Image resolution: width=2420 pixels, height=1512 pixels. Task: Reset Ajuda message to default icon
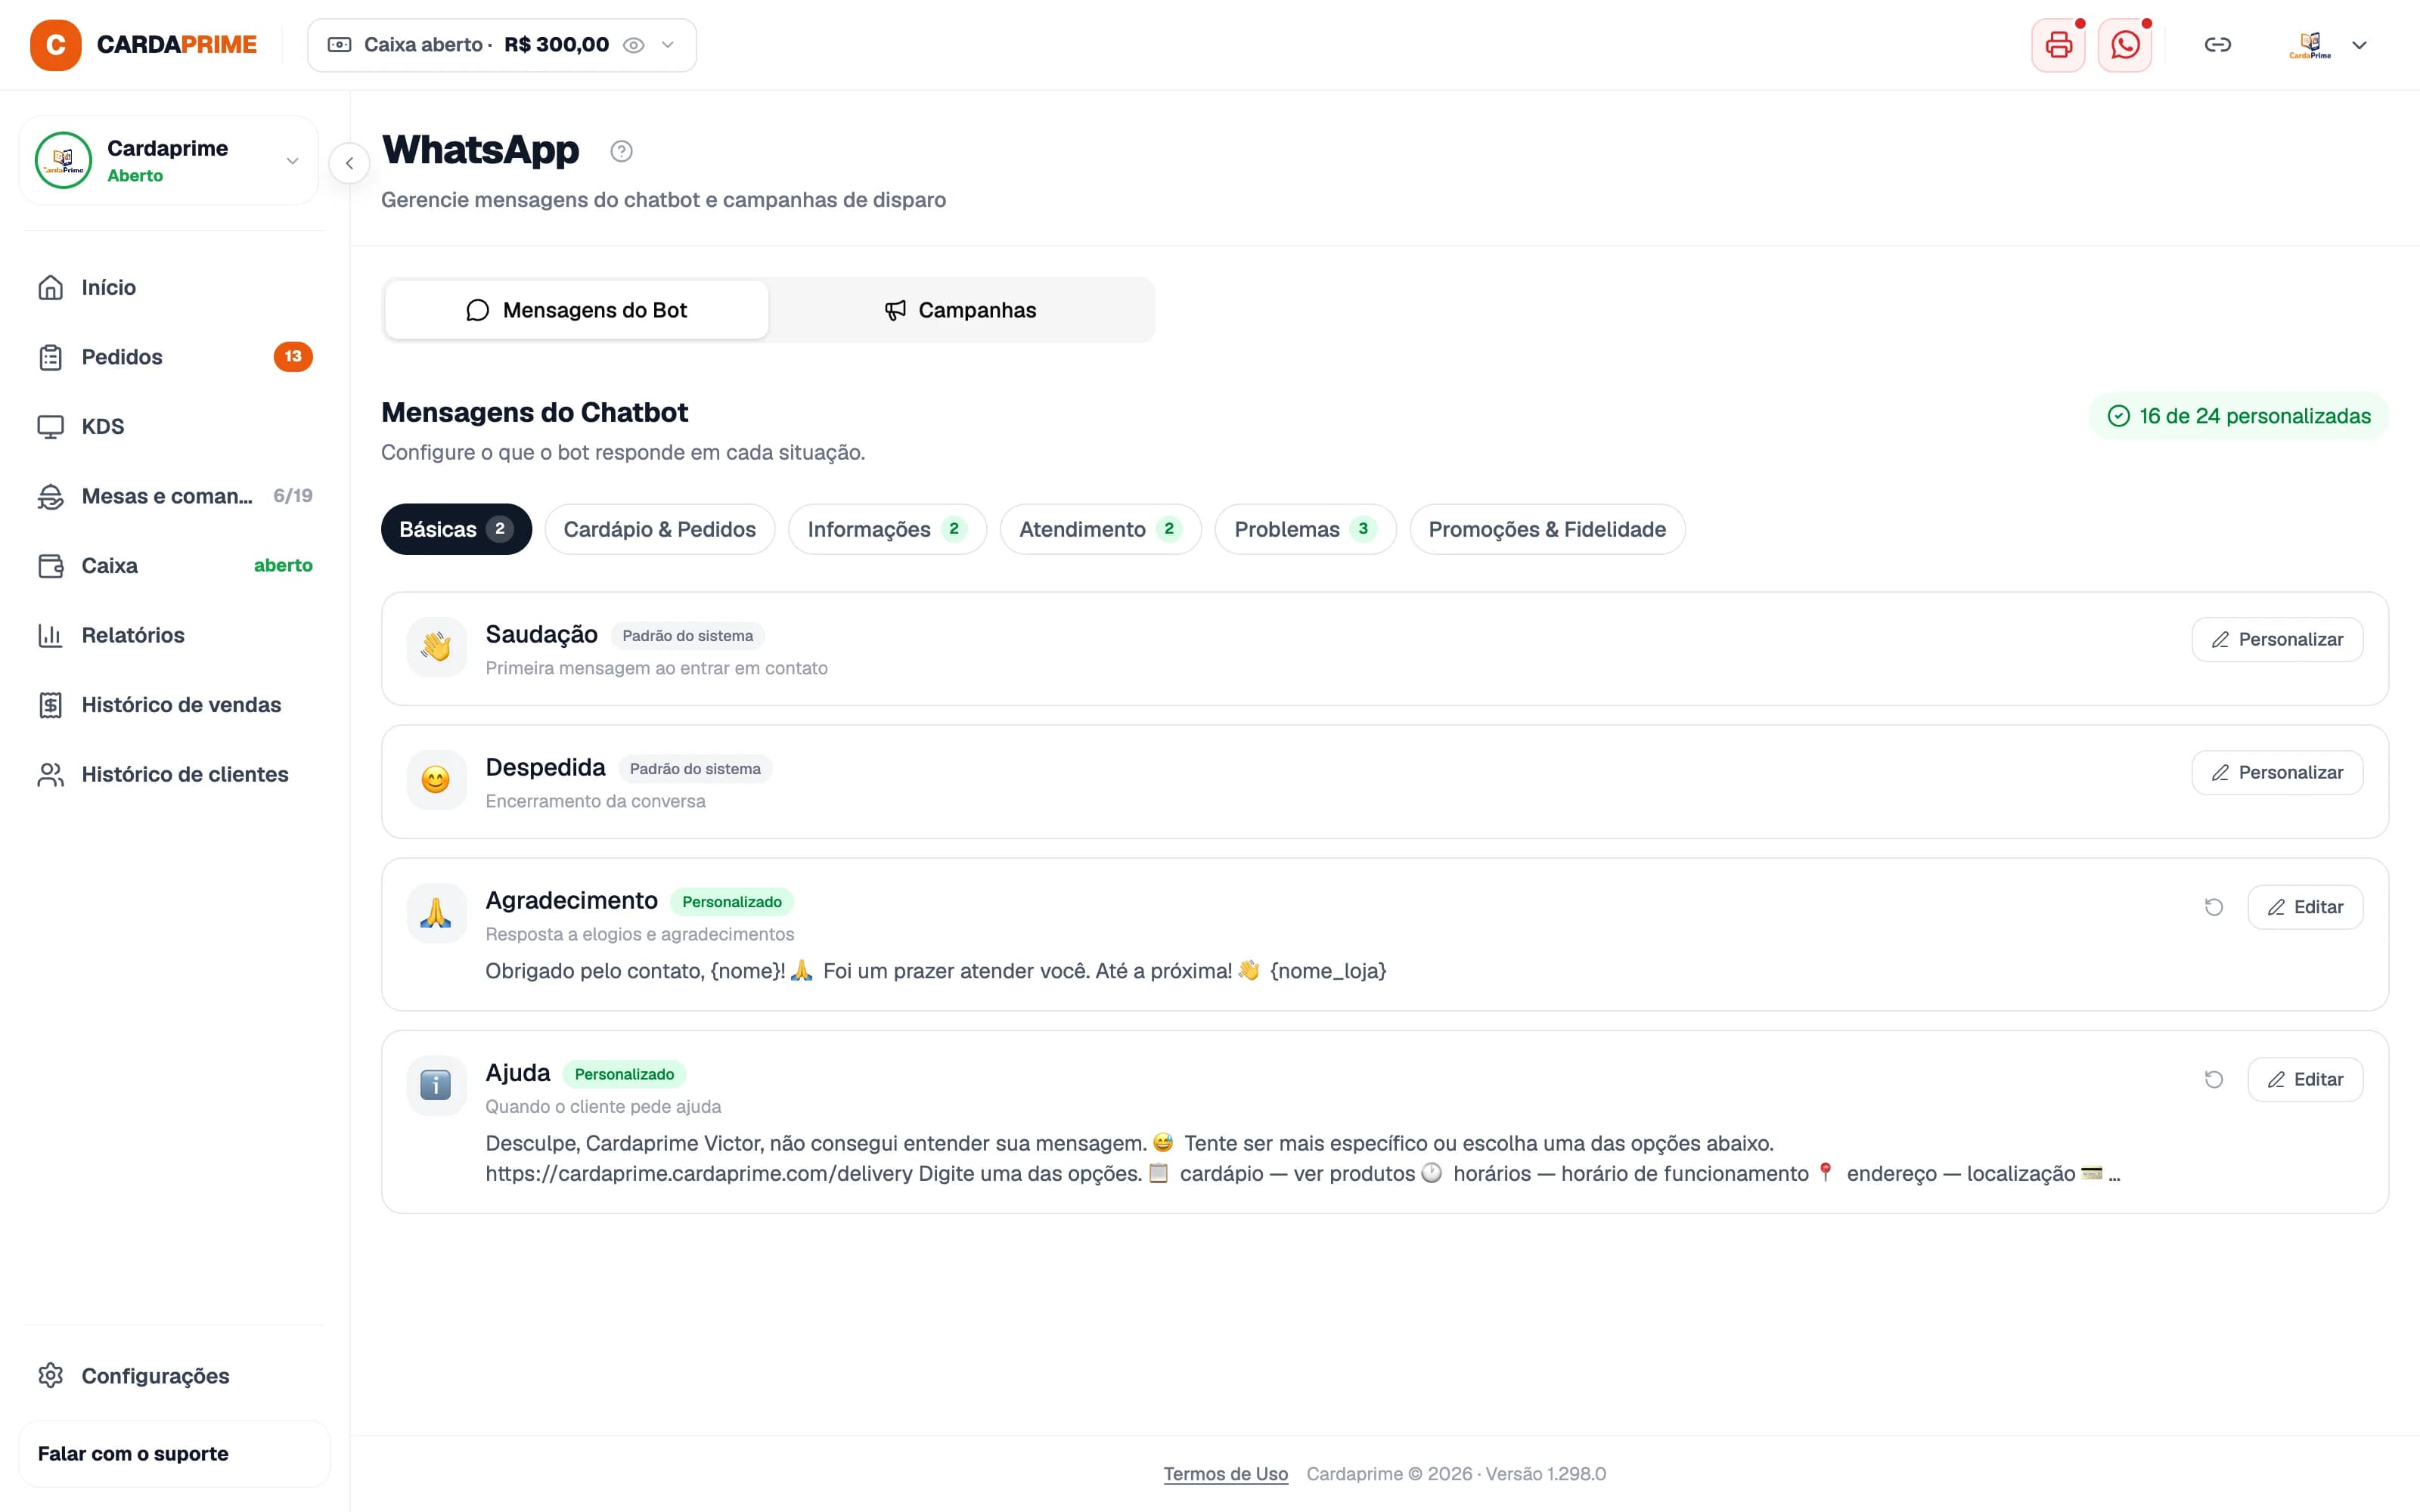point(2214,1079)
